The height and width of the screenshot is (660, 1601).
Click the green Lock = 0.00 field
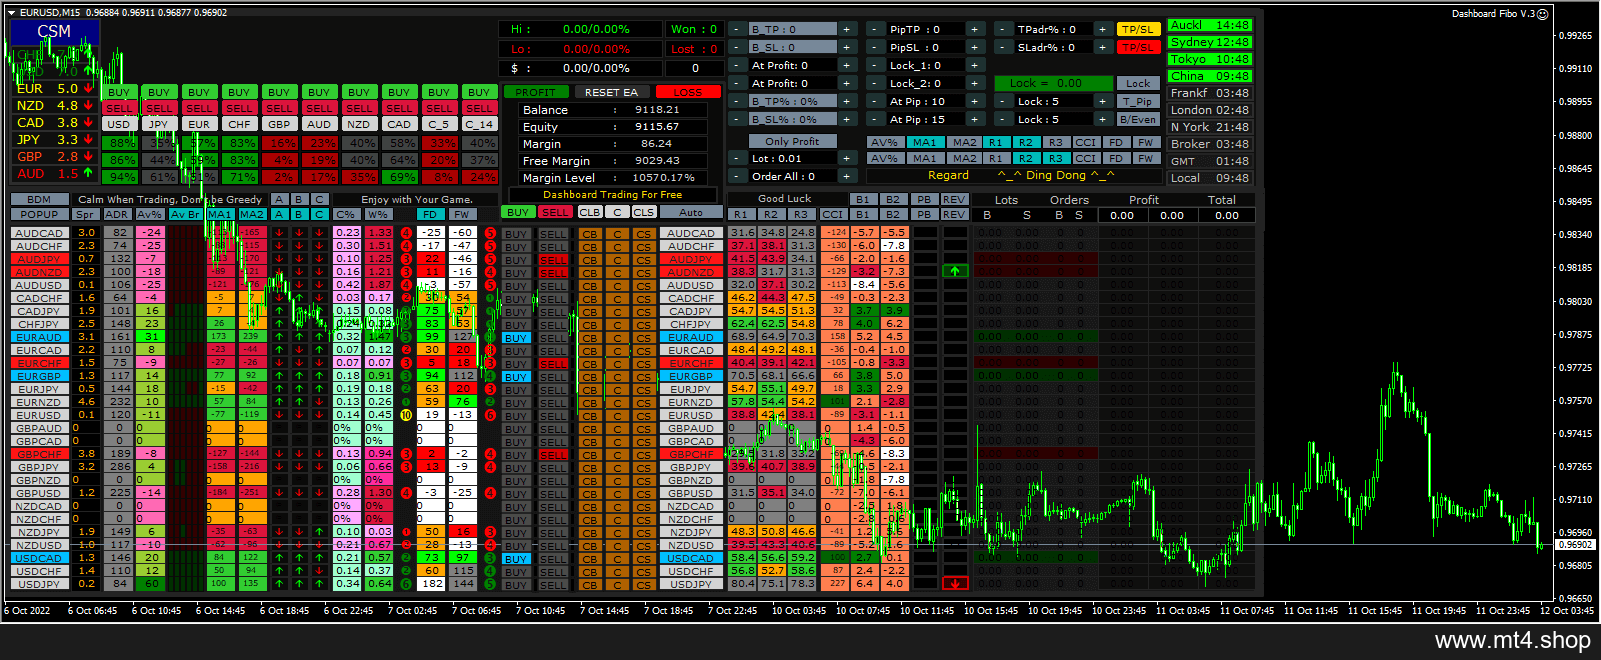pyautogui.click(x=1053, y=83)
